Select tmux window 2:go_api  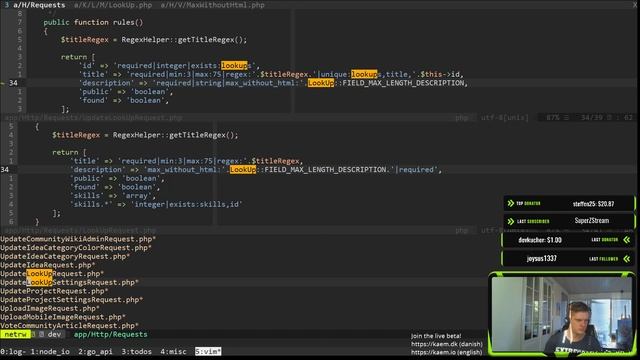[x=95, y=351]
